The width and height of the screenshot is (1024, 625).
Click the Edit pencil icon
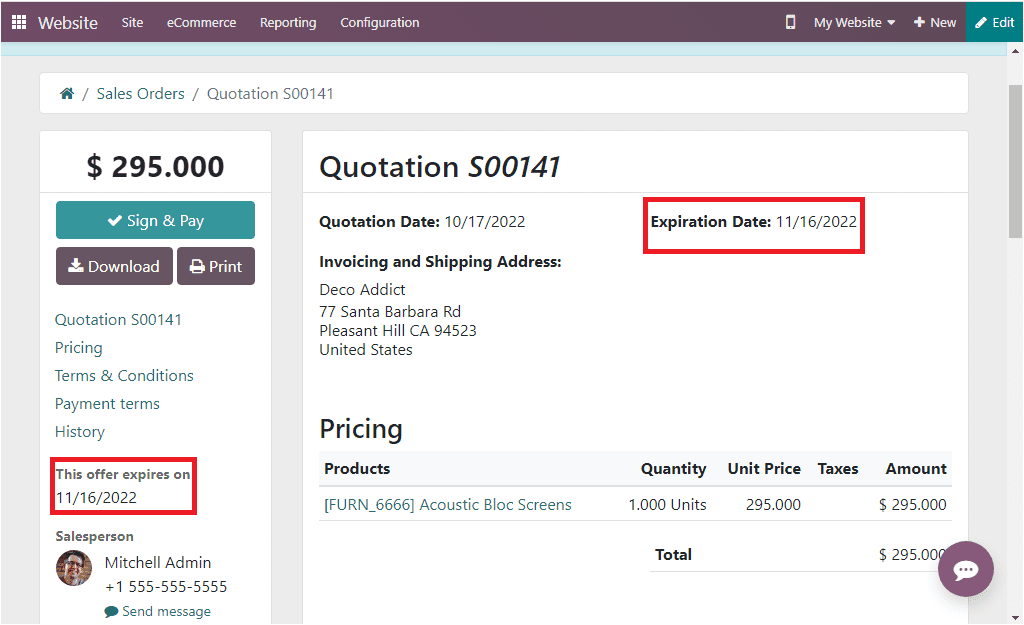983,21
